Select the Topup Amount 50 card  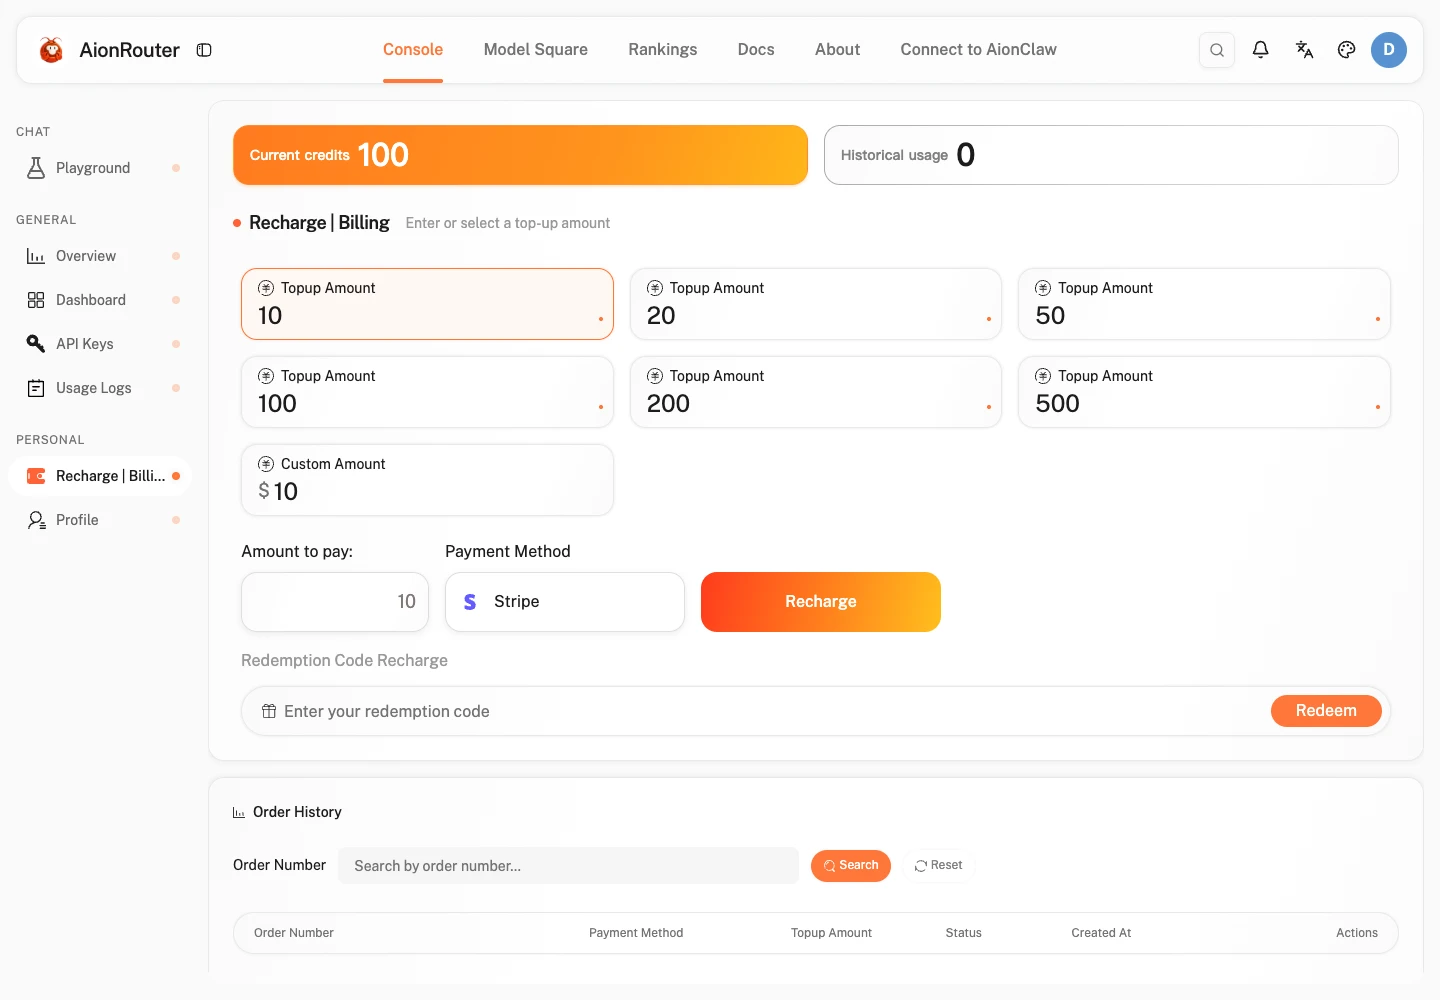1204,304
